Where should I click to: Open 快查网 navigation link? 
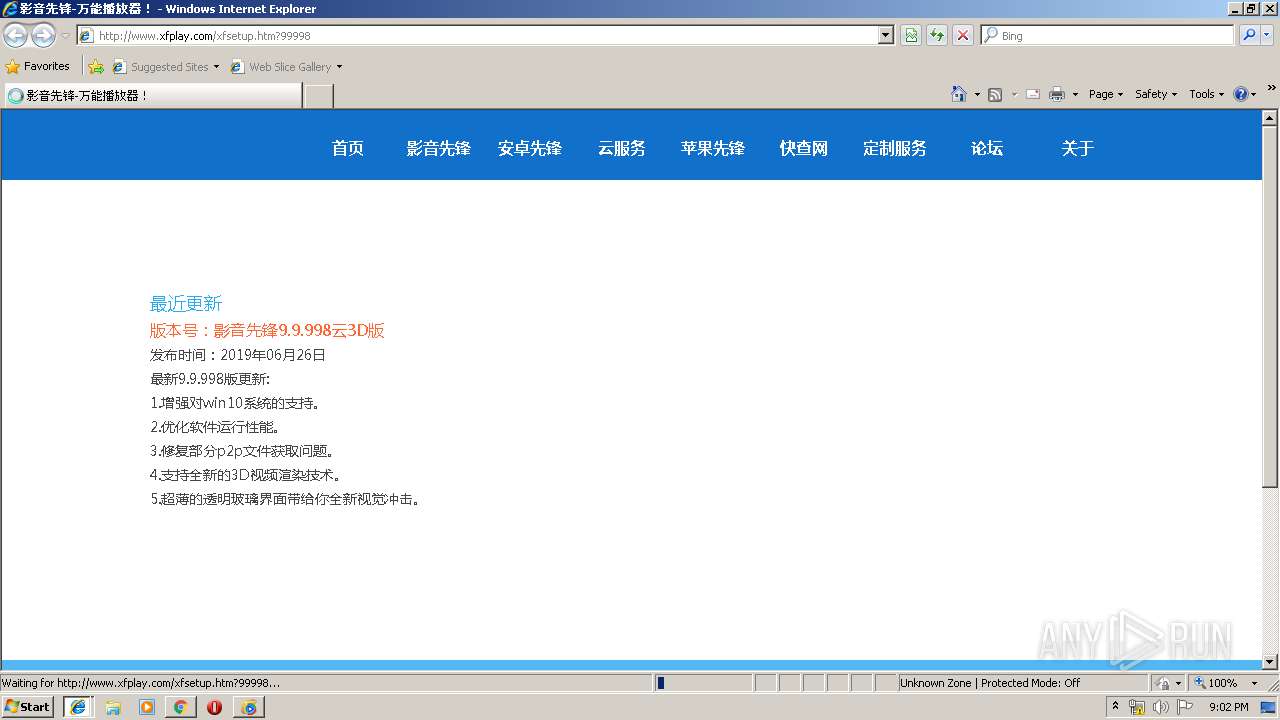pyautogui.click(x=804, y=148)
